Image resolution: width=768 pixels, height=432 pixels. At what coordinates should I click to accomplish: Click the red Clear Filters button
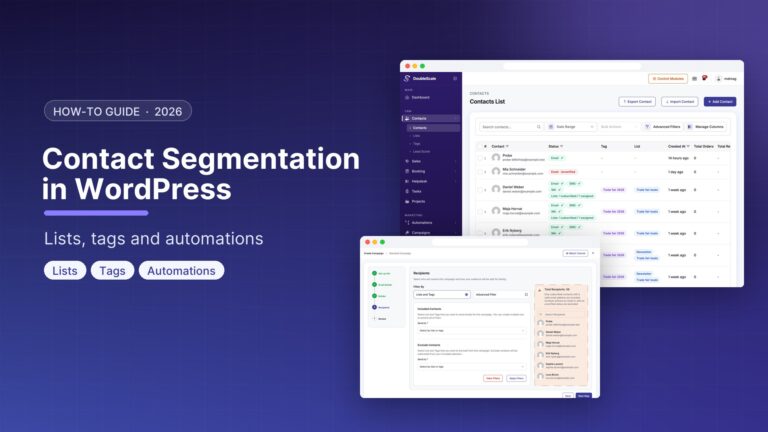click(x=493, y=378)
